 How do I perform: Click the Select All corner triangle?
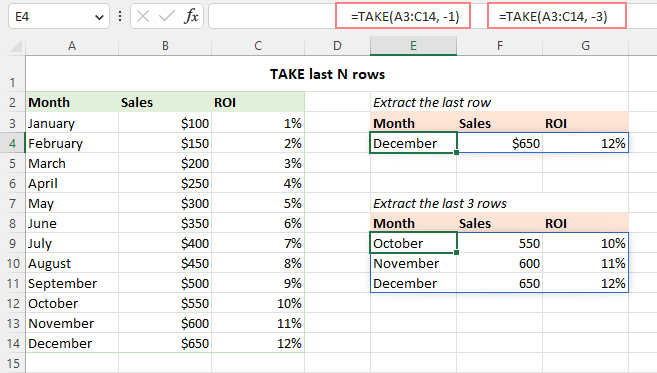16,45
